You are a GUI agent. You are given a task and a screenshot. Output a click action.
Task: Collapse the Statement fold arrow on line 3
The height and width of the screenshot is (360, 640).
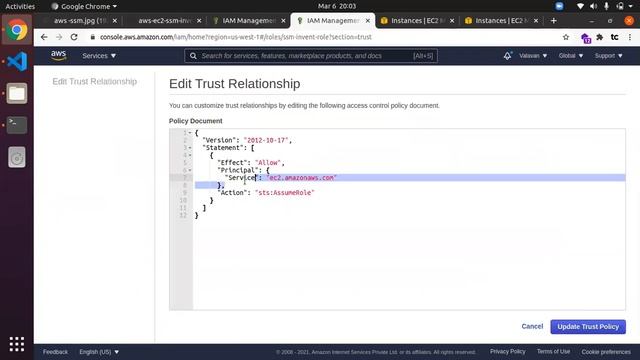(190, 148)
